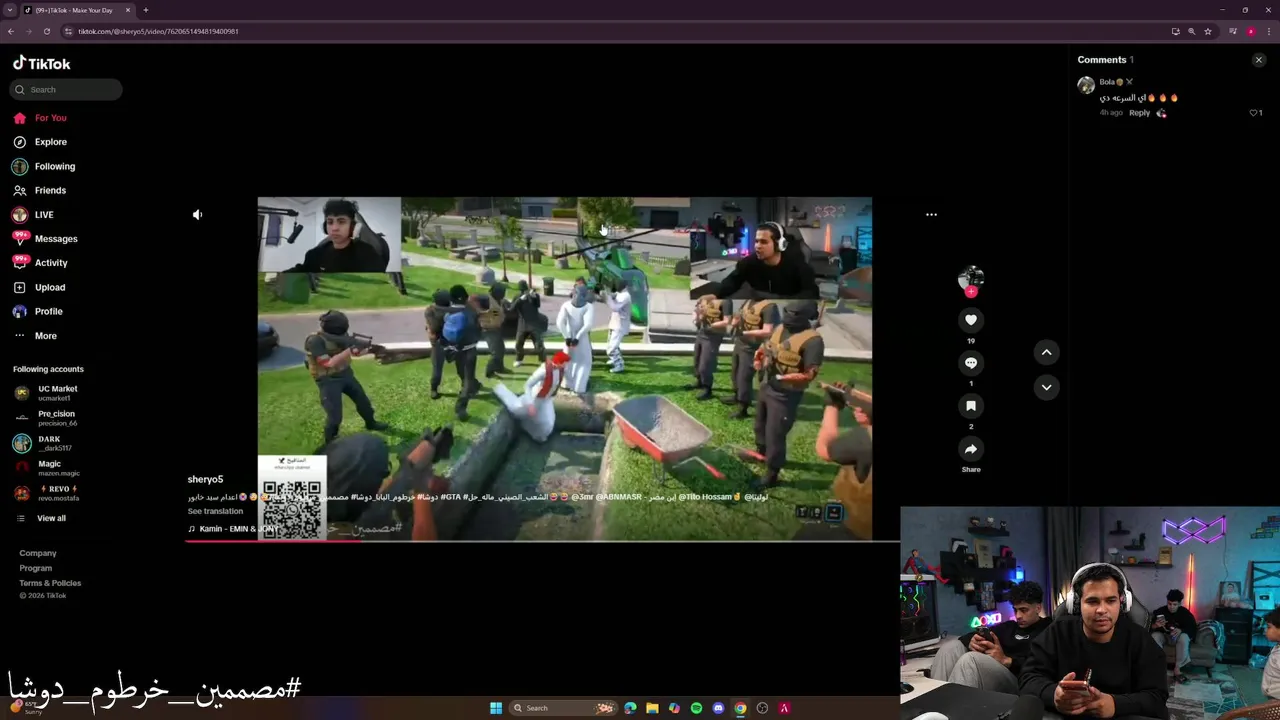Install app from address bar icon
Screen dimensions: 1280x720
coord(1175,31)
